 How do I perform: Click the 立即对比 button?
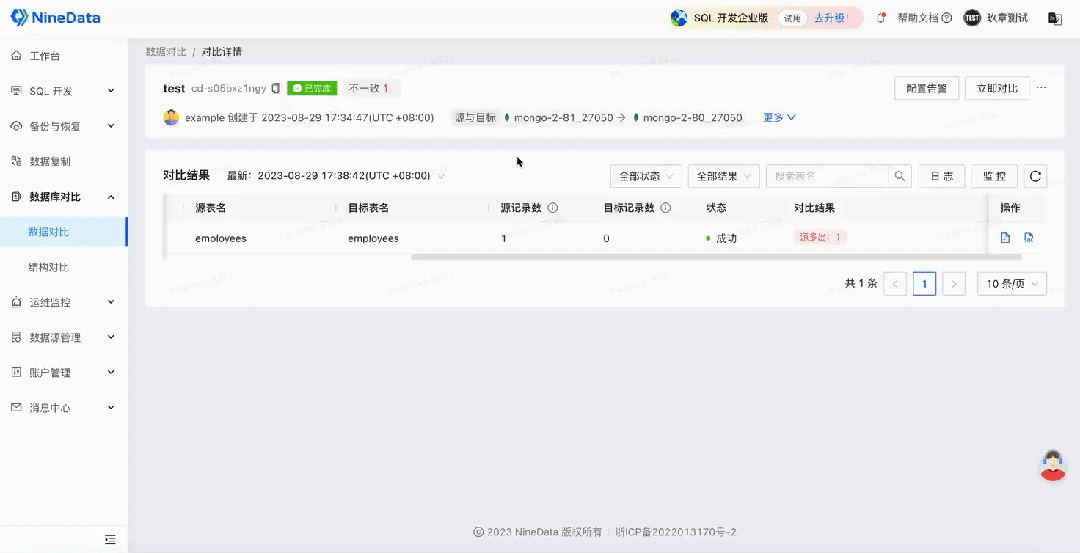pyautogui.click(x=997, y=88)
